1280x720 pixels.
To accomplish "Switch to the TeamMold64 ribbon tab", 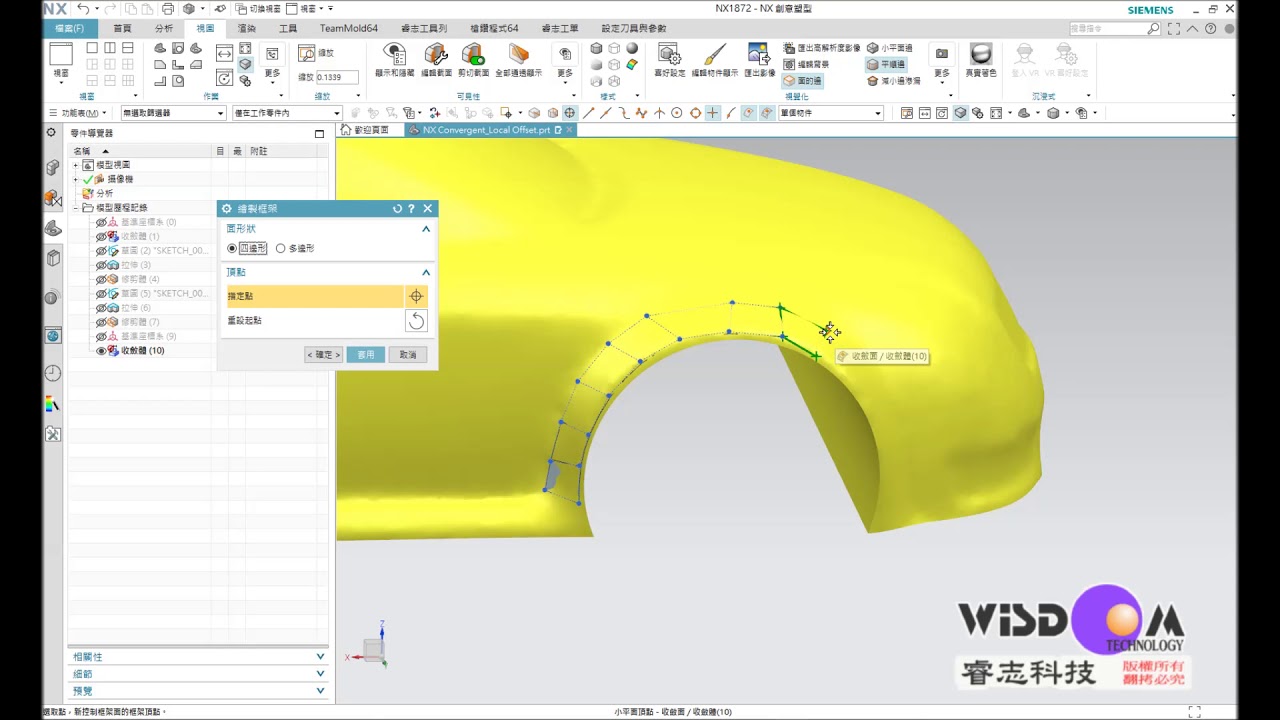I will click(x=349, y=28).
